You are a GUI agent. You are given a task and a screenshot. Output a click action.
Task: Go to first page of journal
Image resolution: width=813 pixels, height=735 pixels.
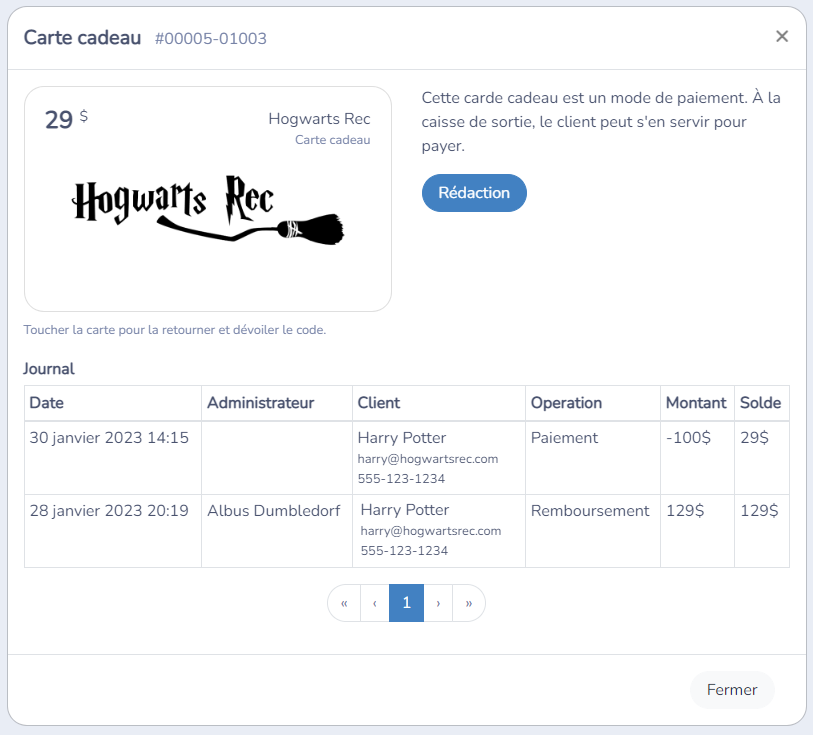click(344, 603)
